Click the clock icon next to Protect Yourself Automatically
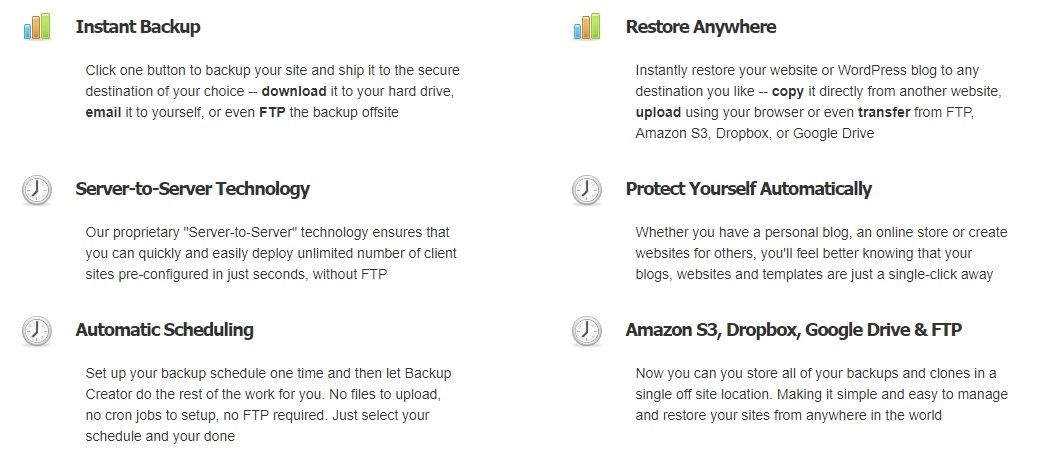The height and width of the screenshot is (455, 1043). coord(586,190)
